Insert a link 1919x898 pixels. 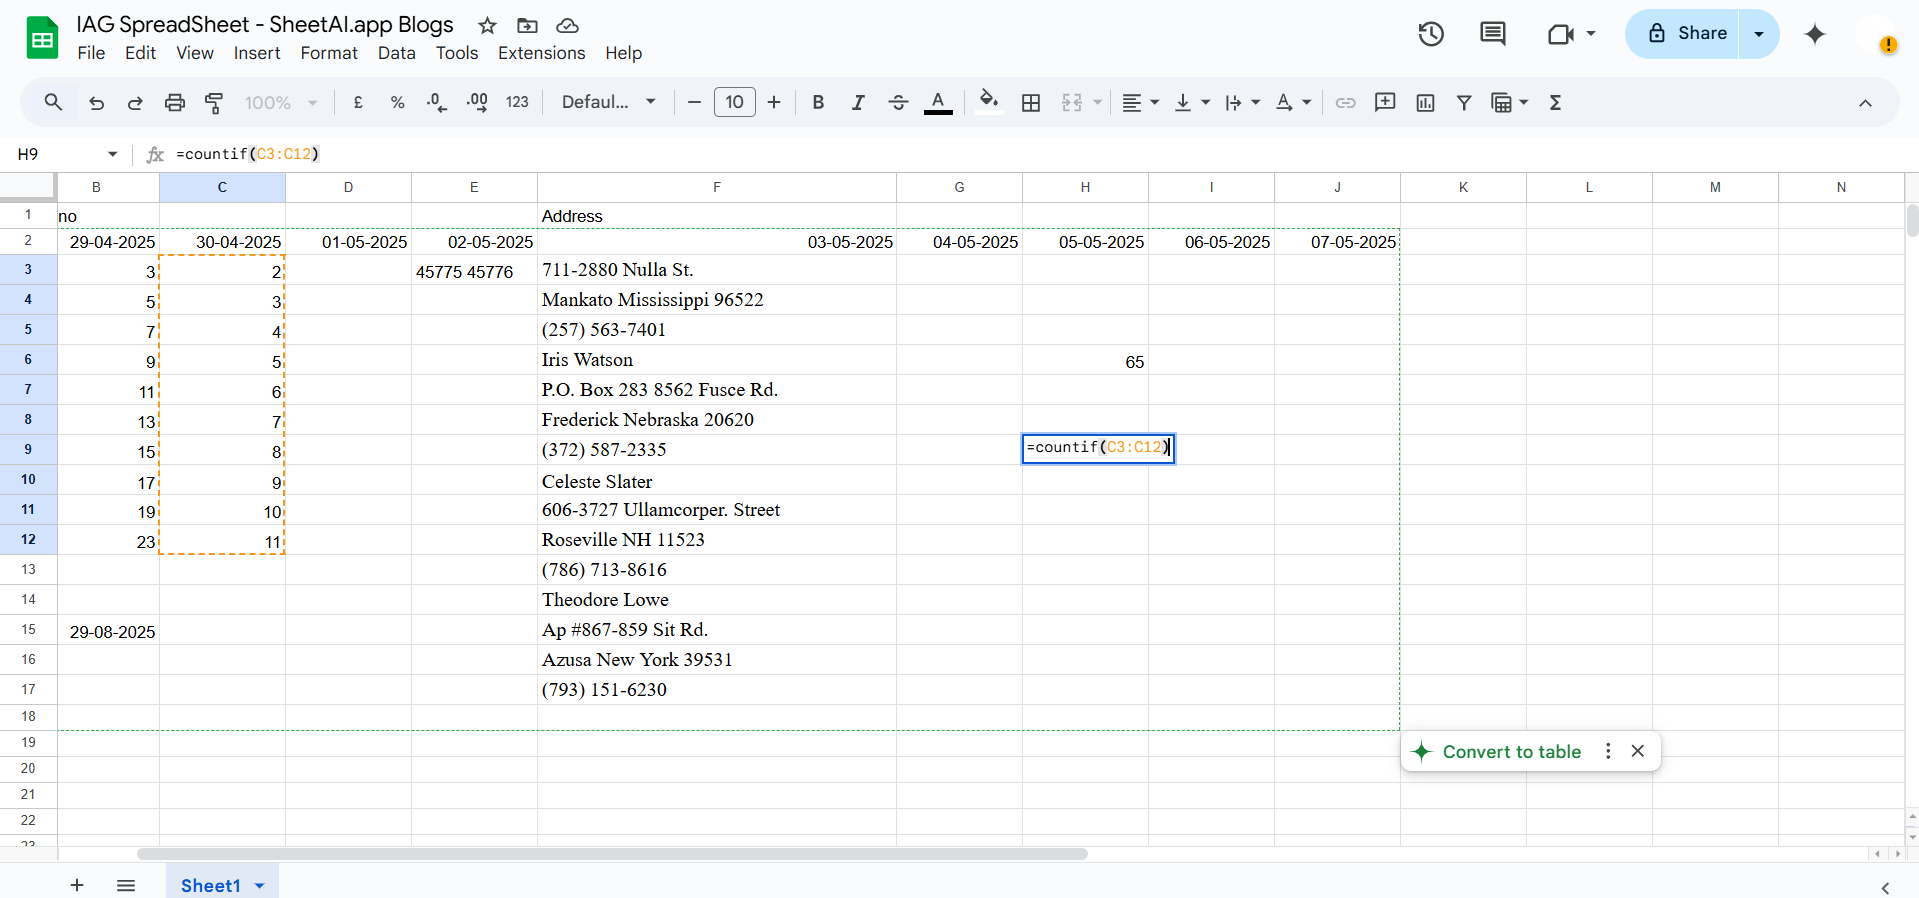[1346, 102]
